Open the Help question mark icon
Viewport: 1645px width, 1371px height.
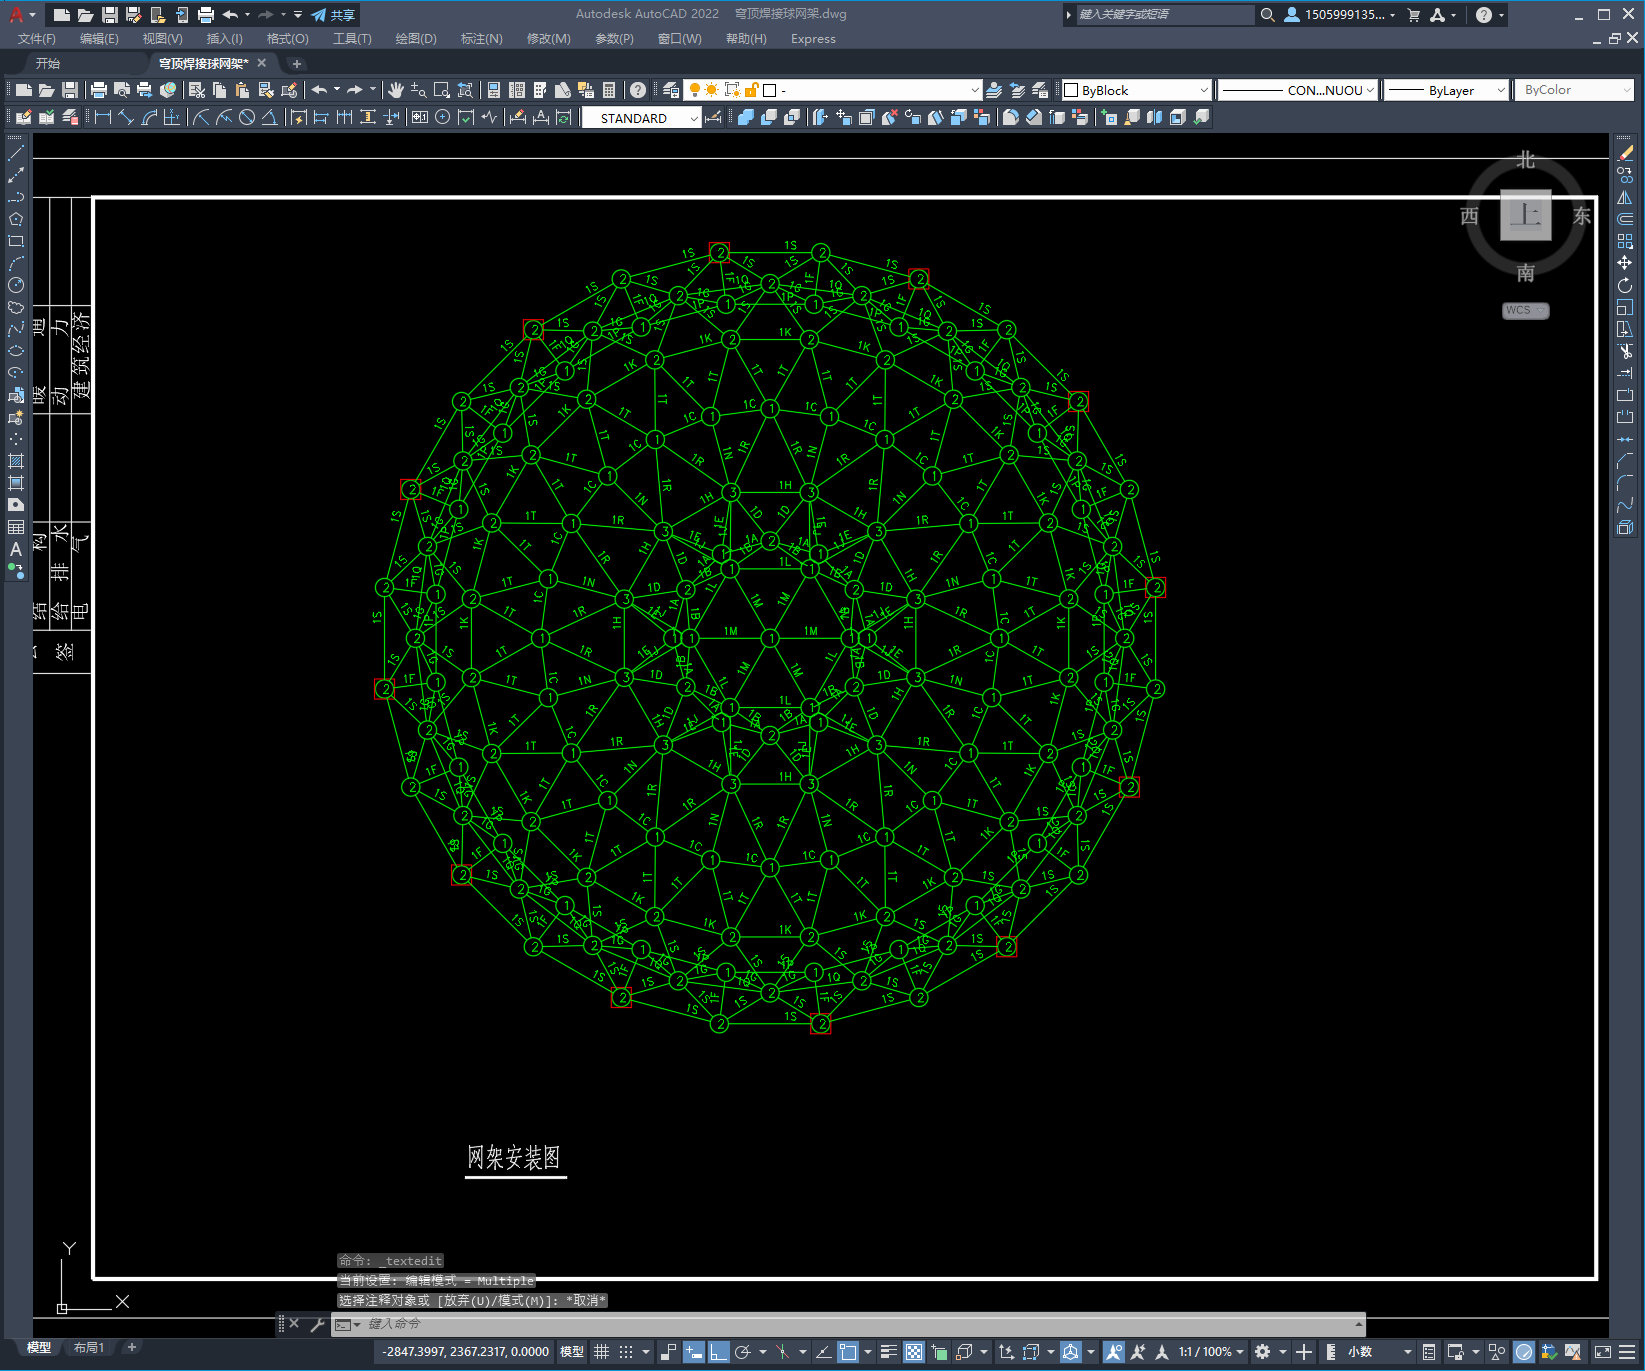pyautogui.click(x=638, y=90)
